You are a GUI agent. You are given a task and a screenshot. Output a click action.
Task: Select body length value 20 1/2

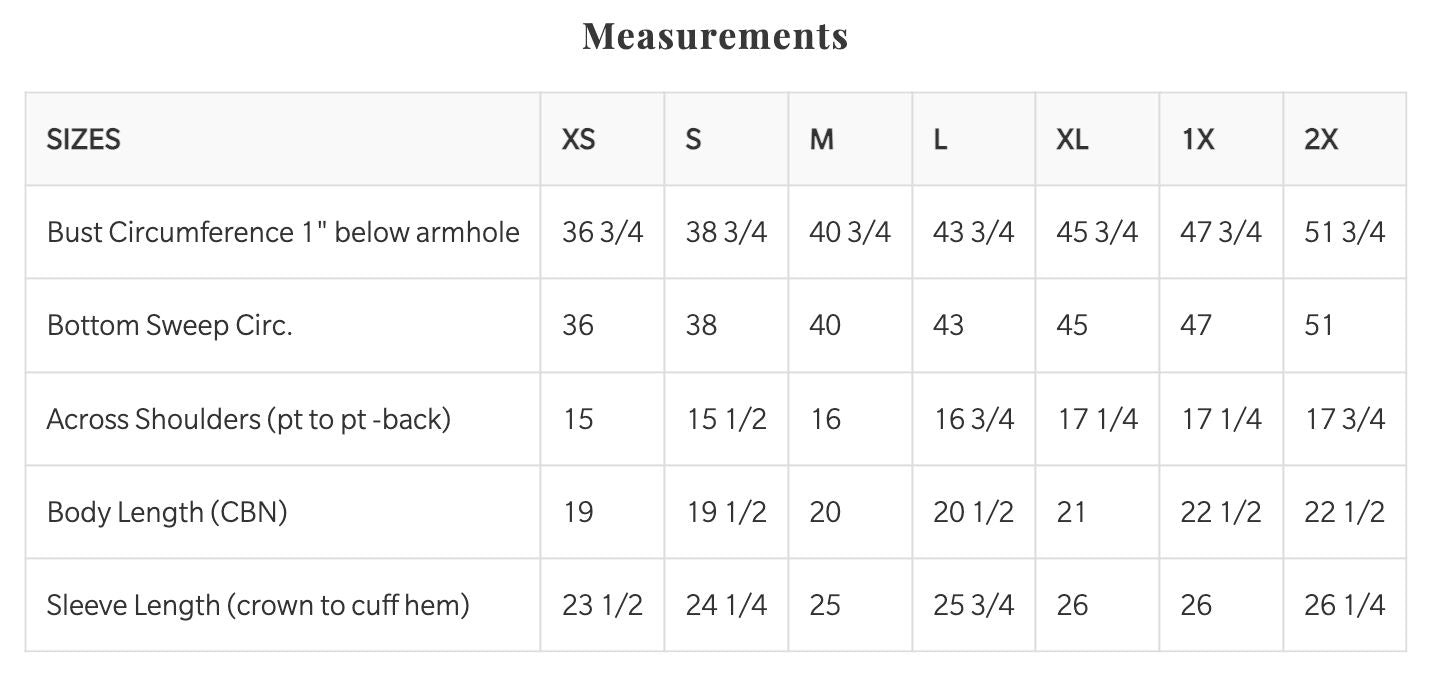tap(973, 512)
